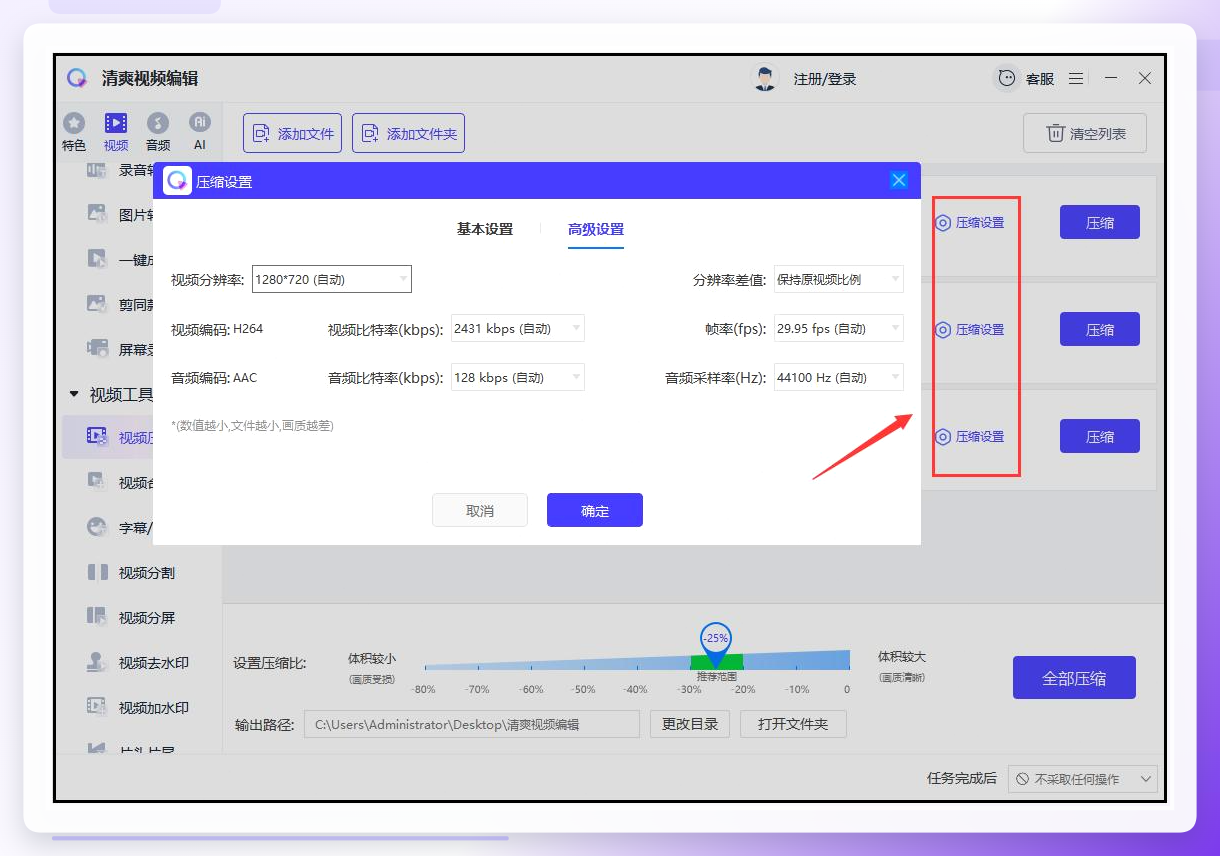Open the 任务完成后 action dropdown

coord(1082,779)
